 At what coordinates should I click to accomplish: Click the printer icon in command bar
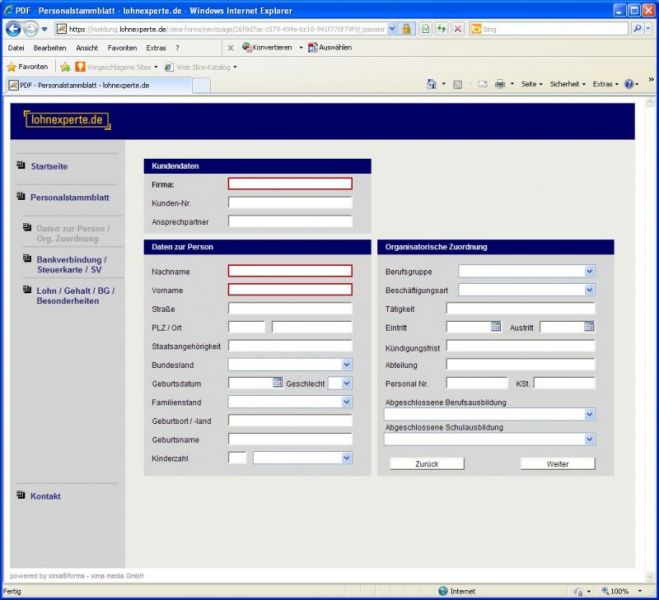pyautogui.click(x=500, y=85)
